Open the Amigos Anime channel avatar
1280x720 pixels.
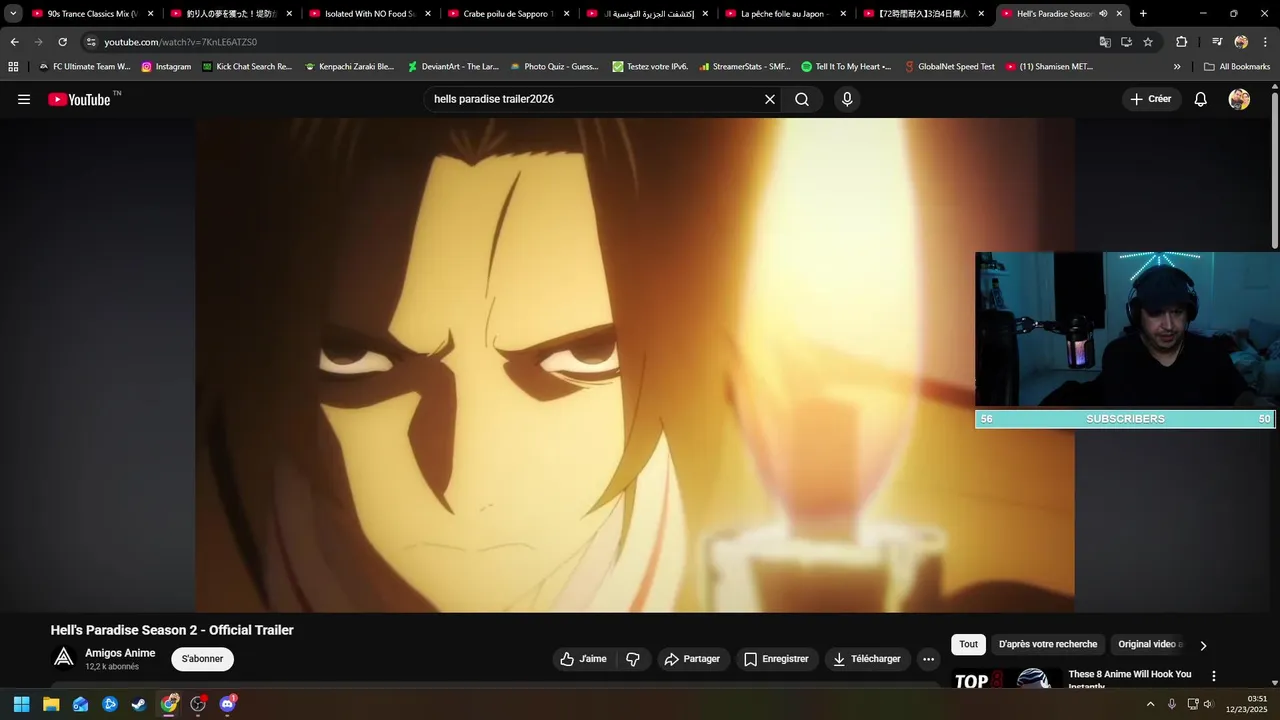(64, 657)
